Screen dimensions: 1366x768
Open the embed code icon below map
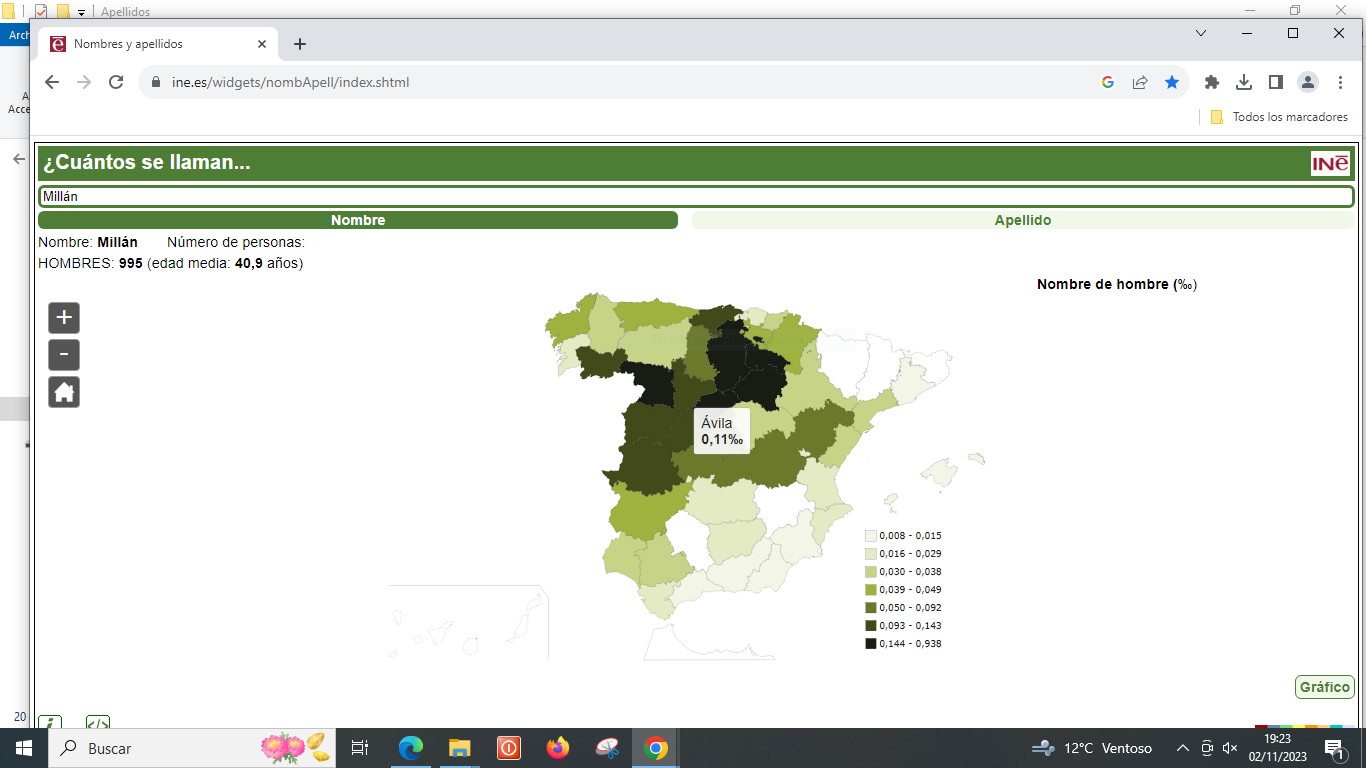[x=97, y=722]
